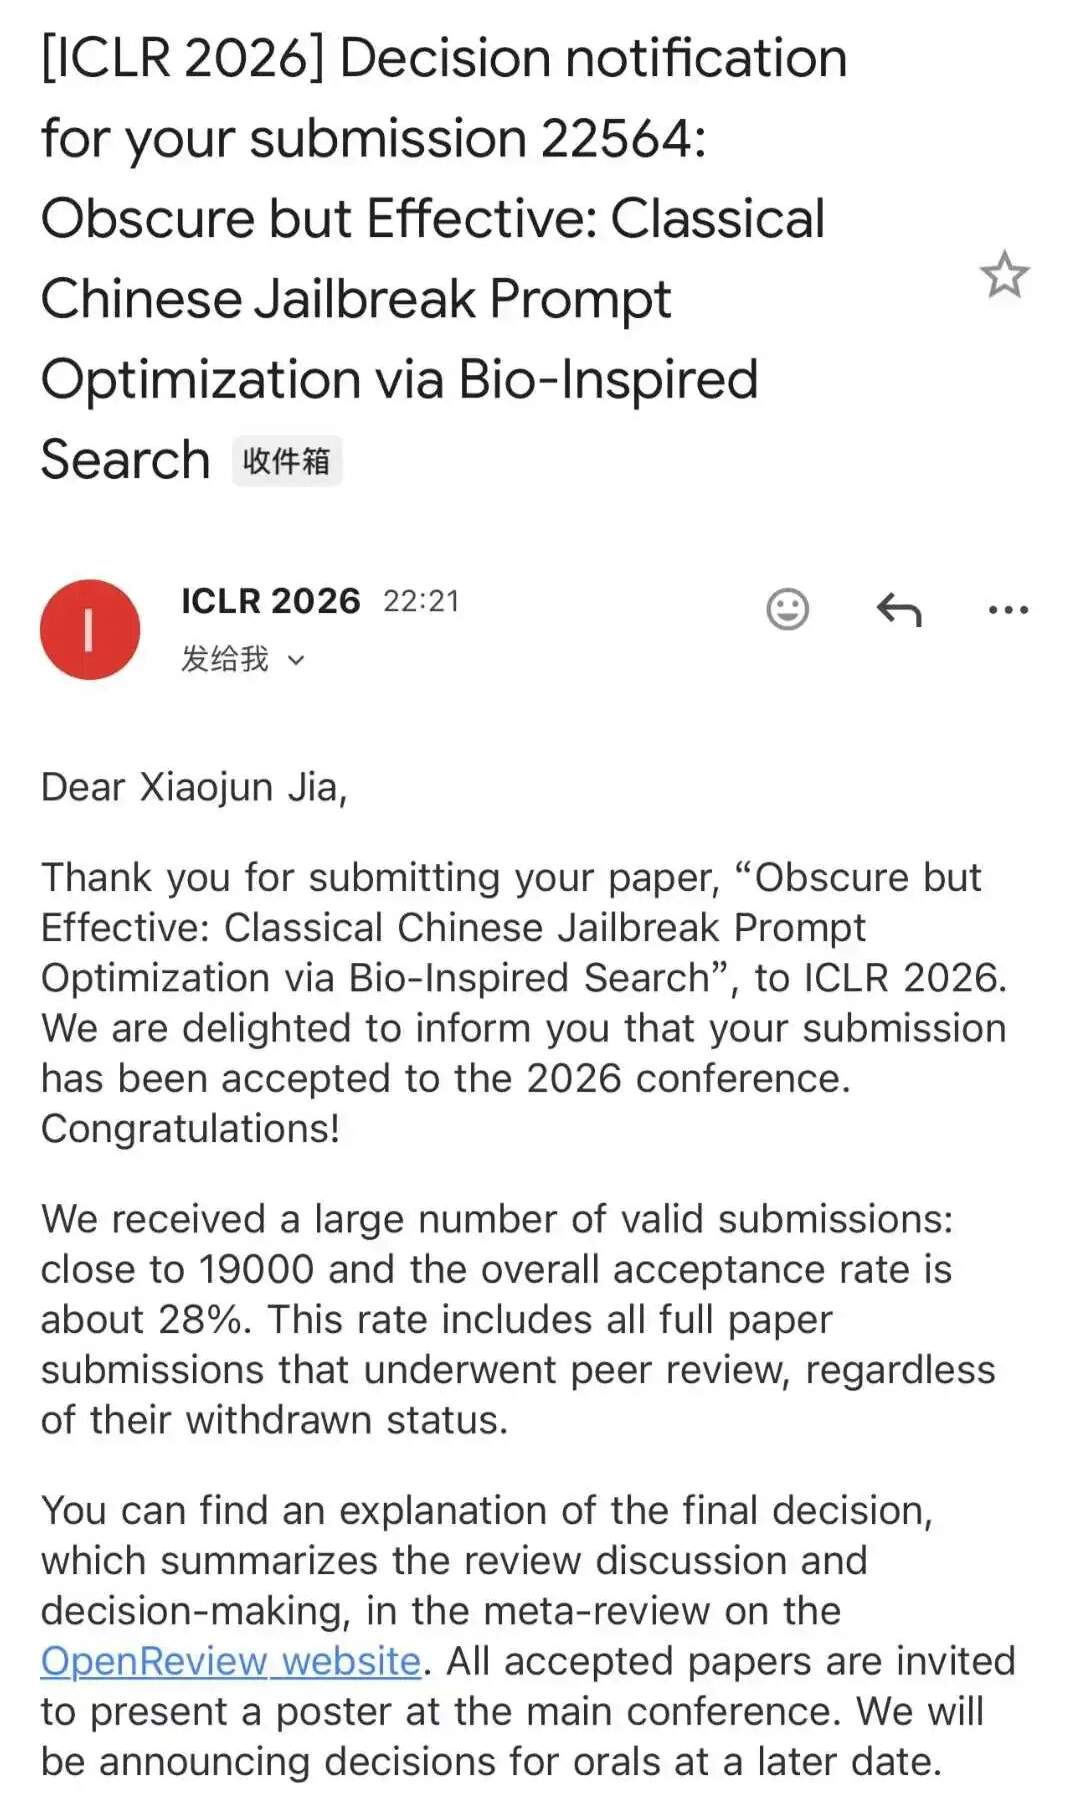Tap the red sender avatar circle

click(90, 629)
